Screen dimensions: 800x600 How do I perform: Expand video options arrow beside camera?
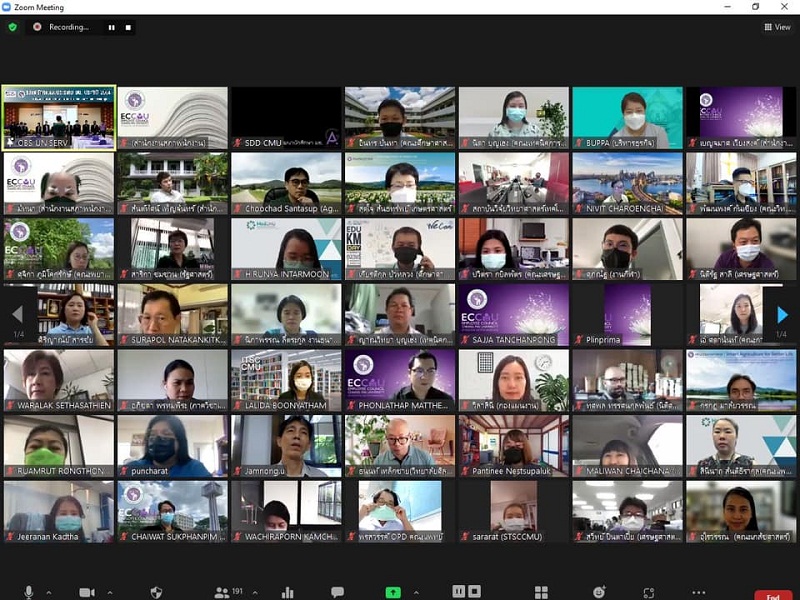click(x=109, y=592)
